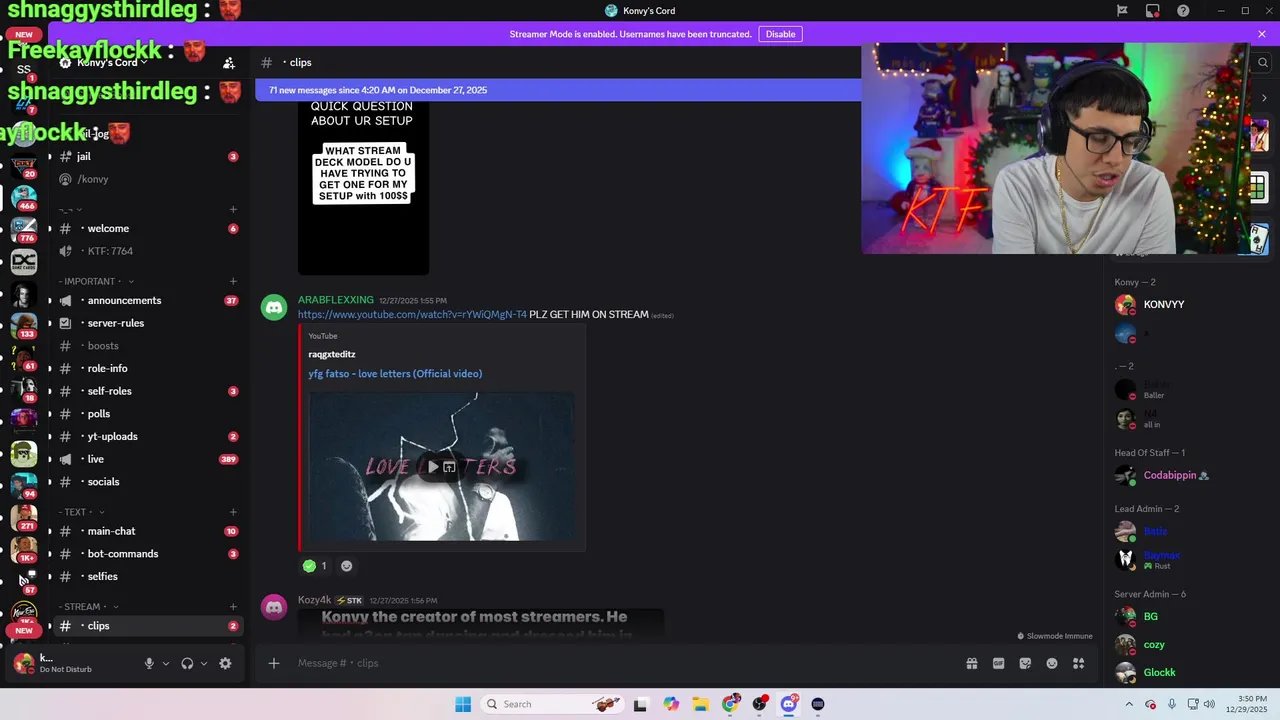Open File Explorer from taskbar

click(700, 704)
